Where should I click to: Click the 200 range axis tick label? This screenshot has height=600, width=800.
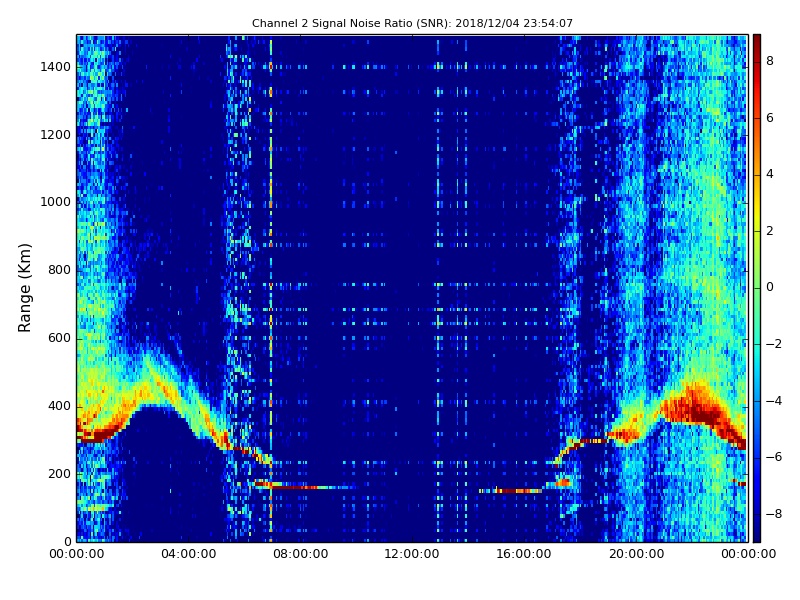tap(58, 474)
